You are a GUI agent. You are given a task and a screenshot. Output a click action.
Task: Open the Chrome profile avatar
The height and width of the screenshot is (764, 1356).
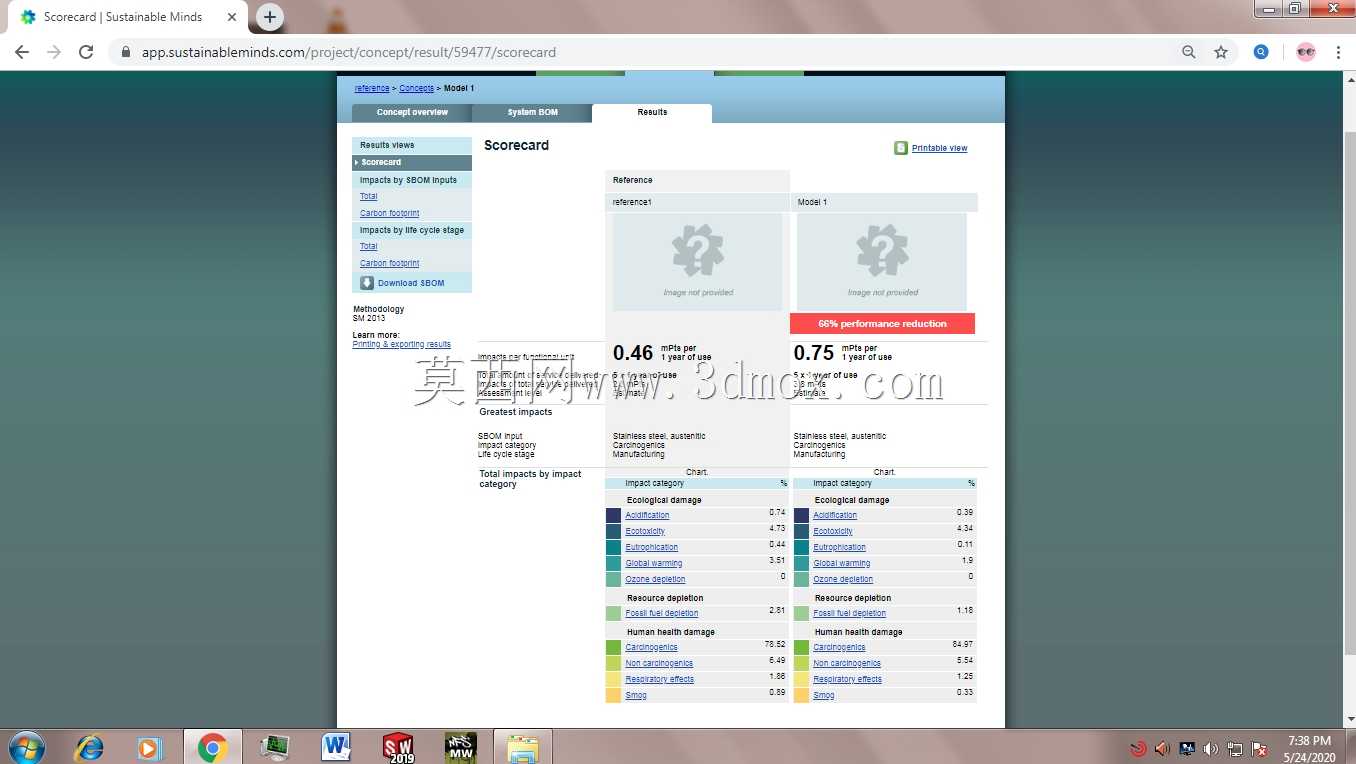tap(1306, 52)
